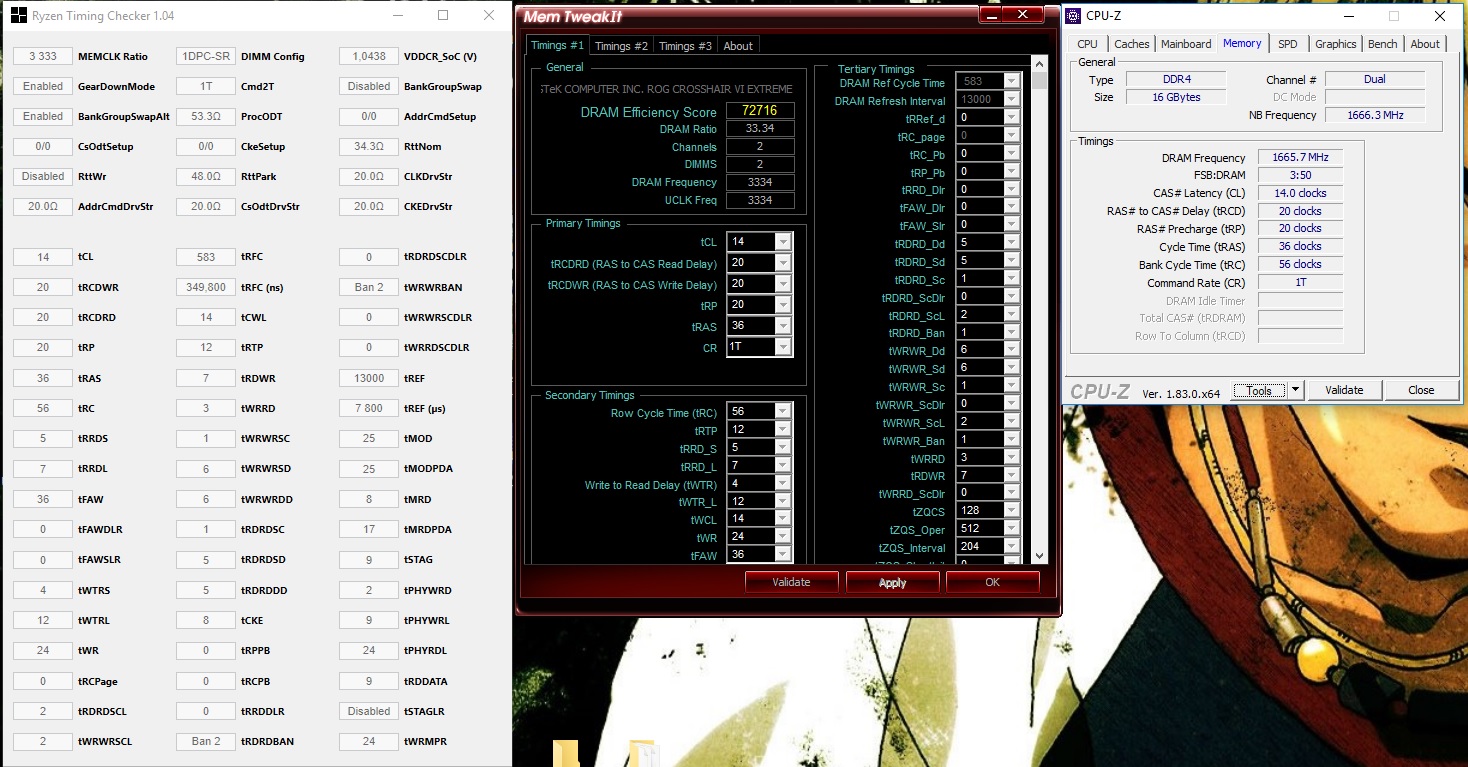Click the MEMCLK Ratio value 3 333
The height and width of the screenshot is (767, 1468).
click(x=43, y=56)
